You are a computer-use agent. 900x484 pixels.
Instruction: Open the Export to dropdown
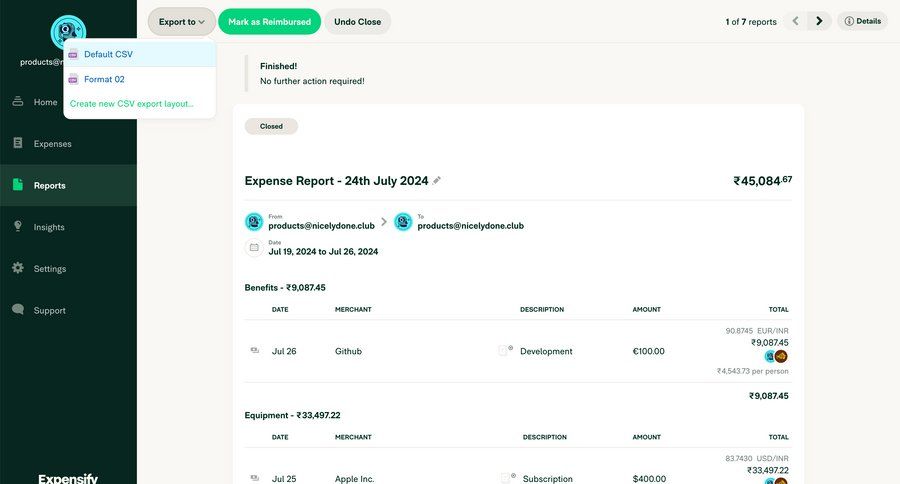[181, 22]
